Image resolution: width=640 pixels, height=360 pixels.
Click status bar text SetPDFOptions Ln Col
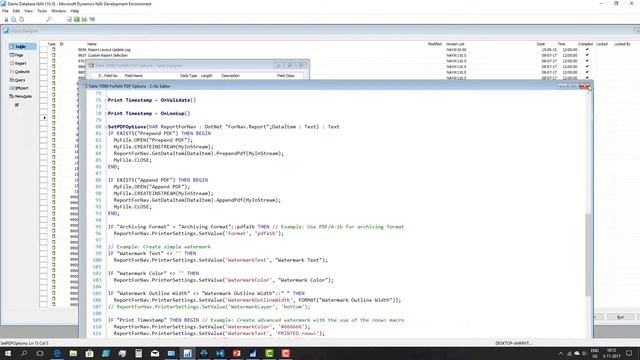[x=24, y=343]
